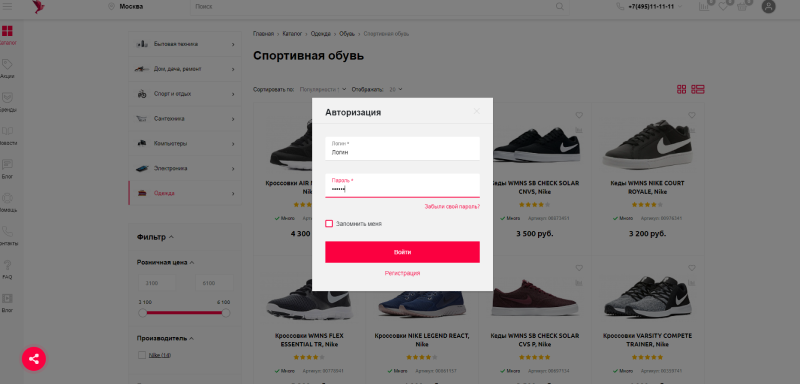Open the shopping cart icon in header
The width and height of the screenshot is (800, 384).
pos(742,6)
